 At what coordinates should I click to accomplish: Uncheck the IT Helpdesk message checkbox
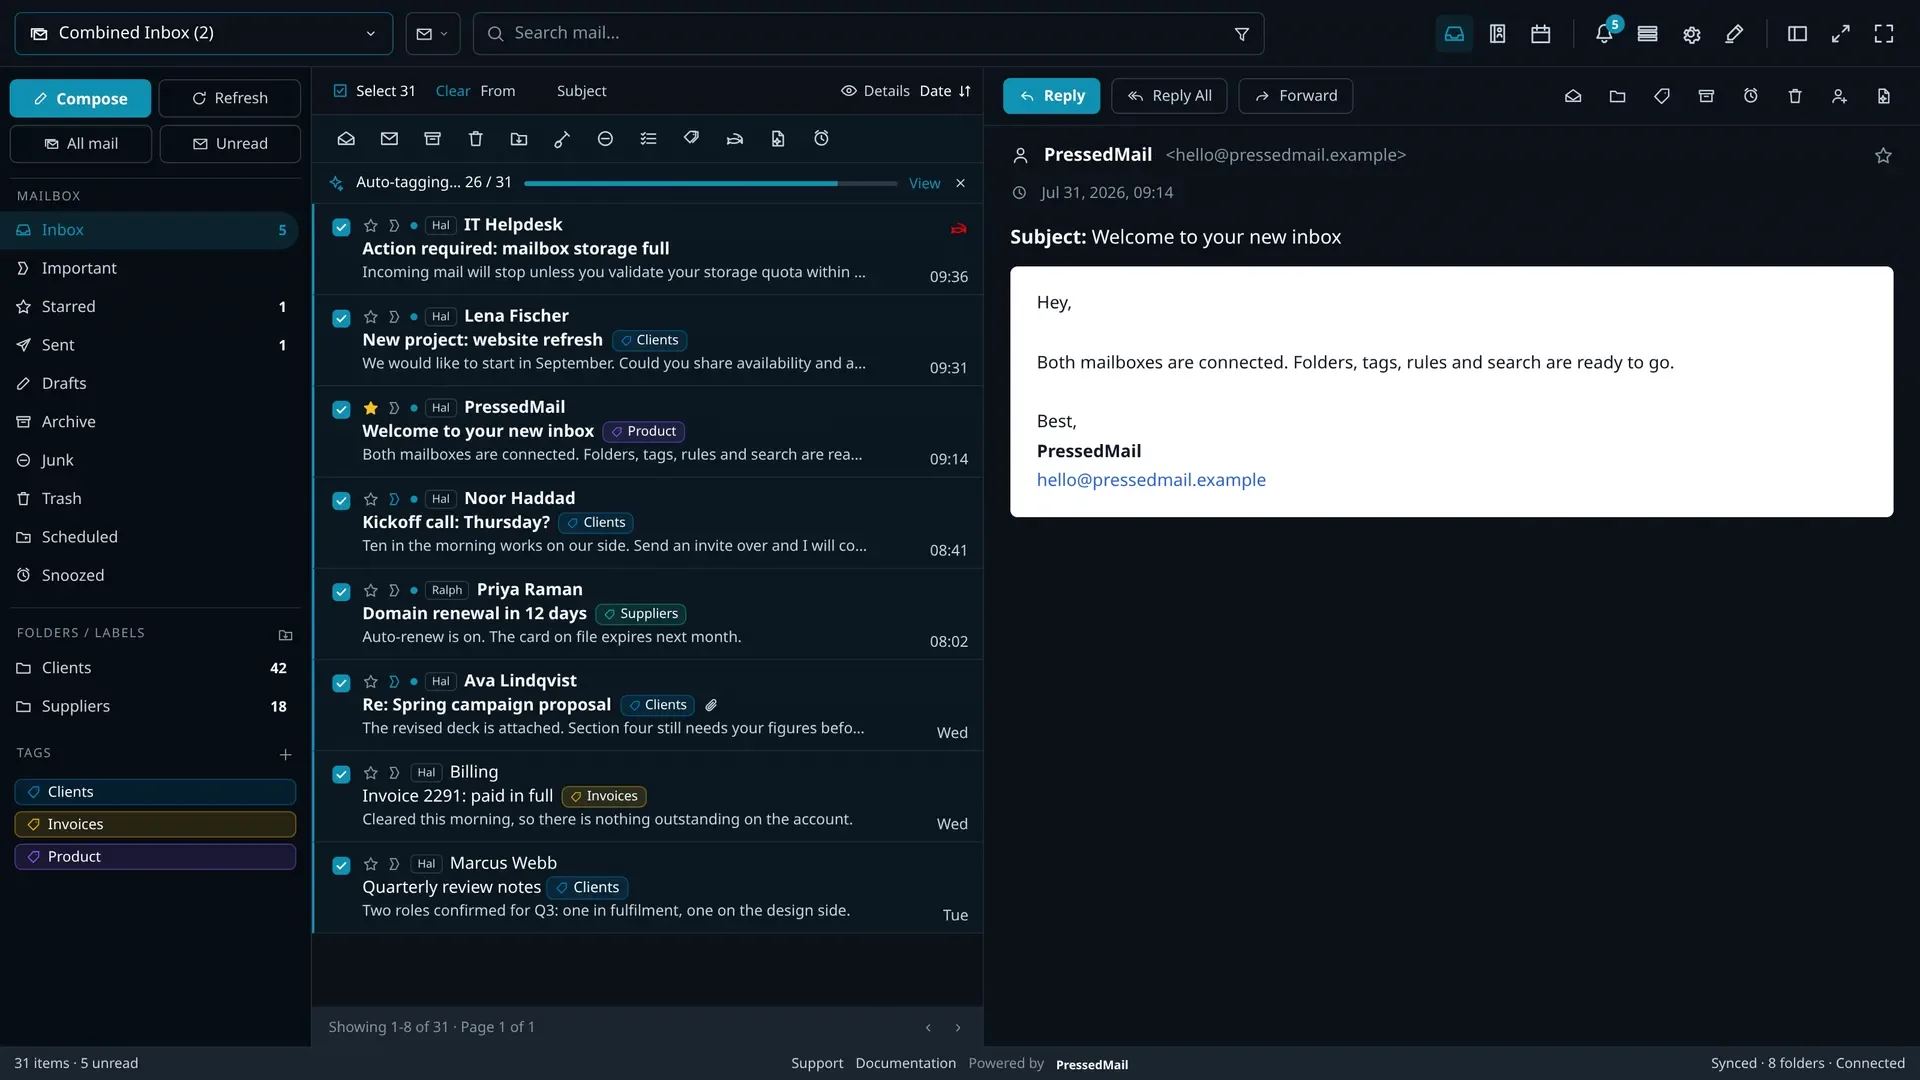pos(341,227)
